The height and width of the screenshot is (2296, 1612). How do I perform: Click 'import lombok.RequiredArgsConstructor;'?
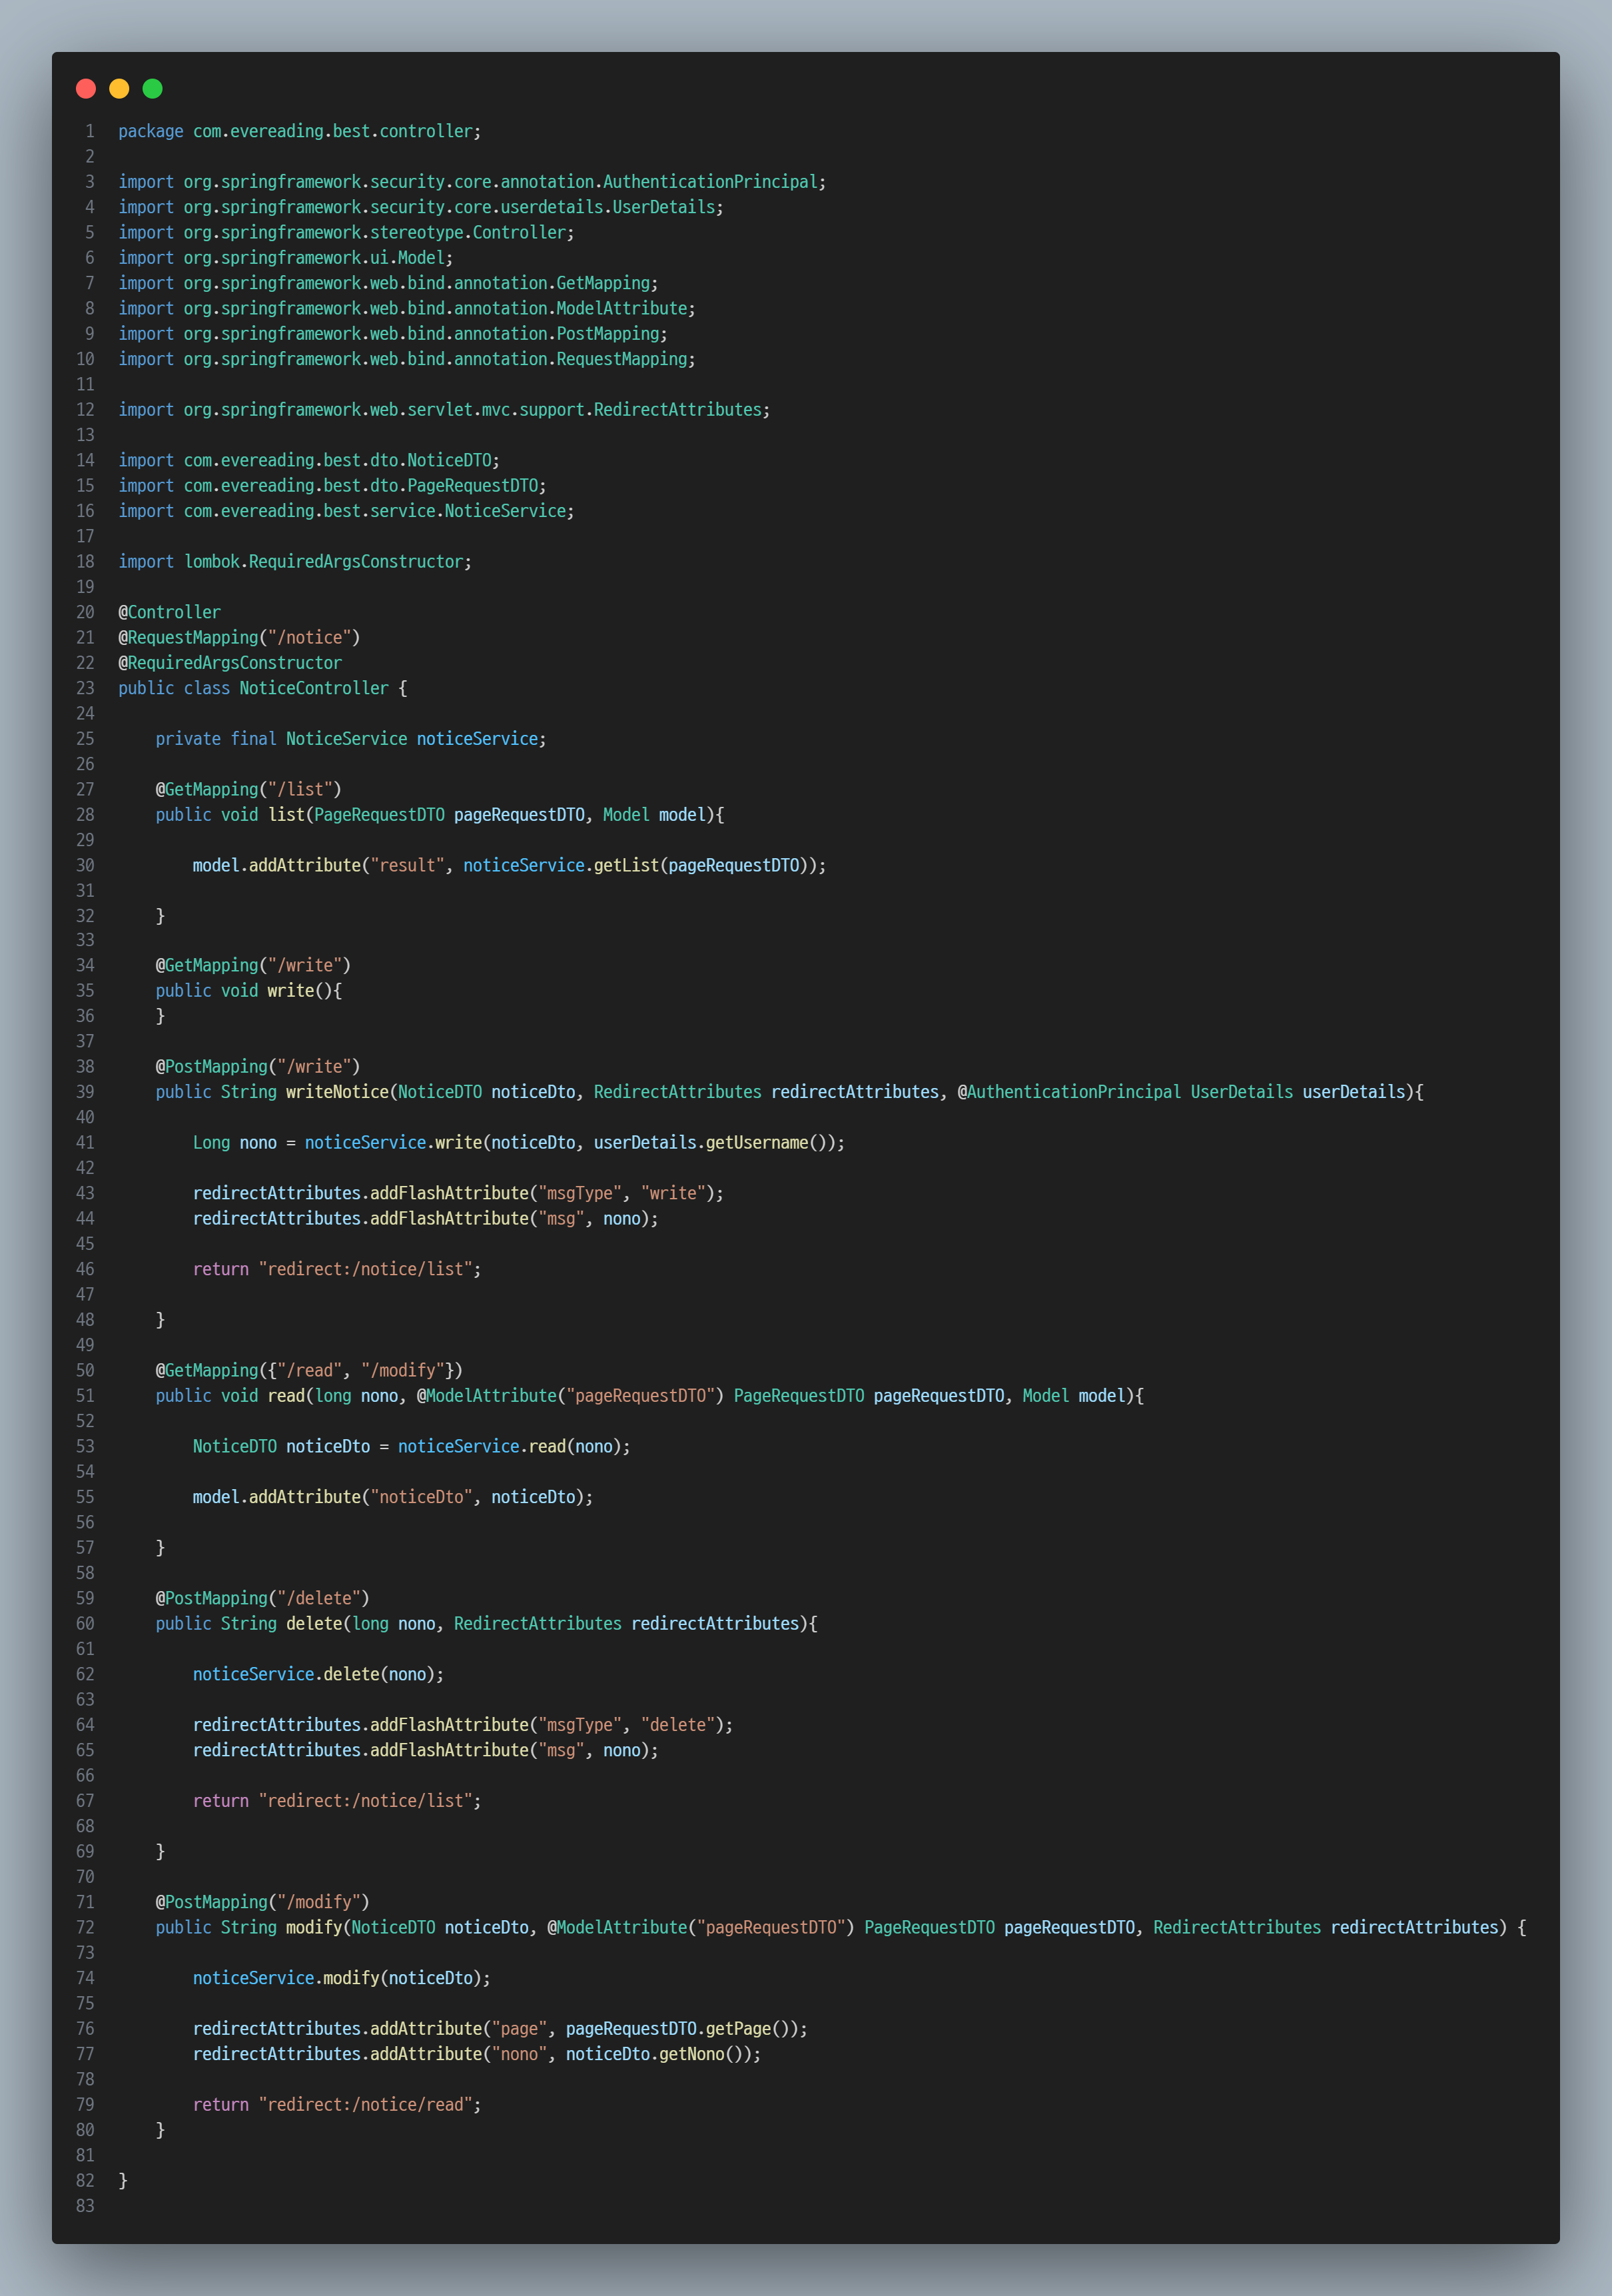pos(295,562)
